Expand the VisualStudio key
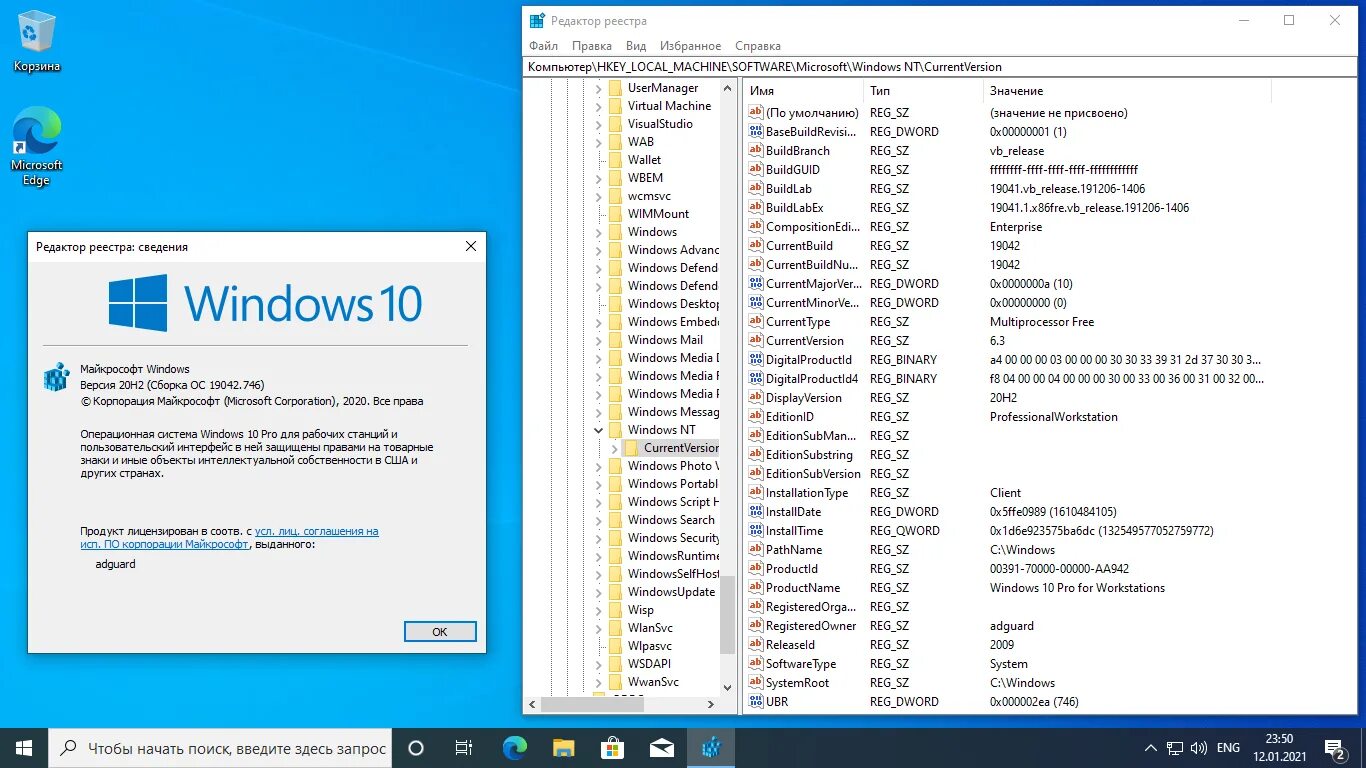1366x768 pixels. (599, 124)
